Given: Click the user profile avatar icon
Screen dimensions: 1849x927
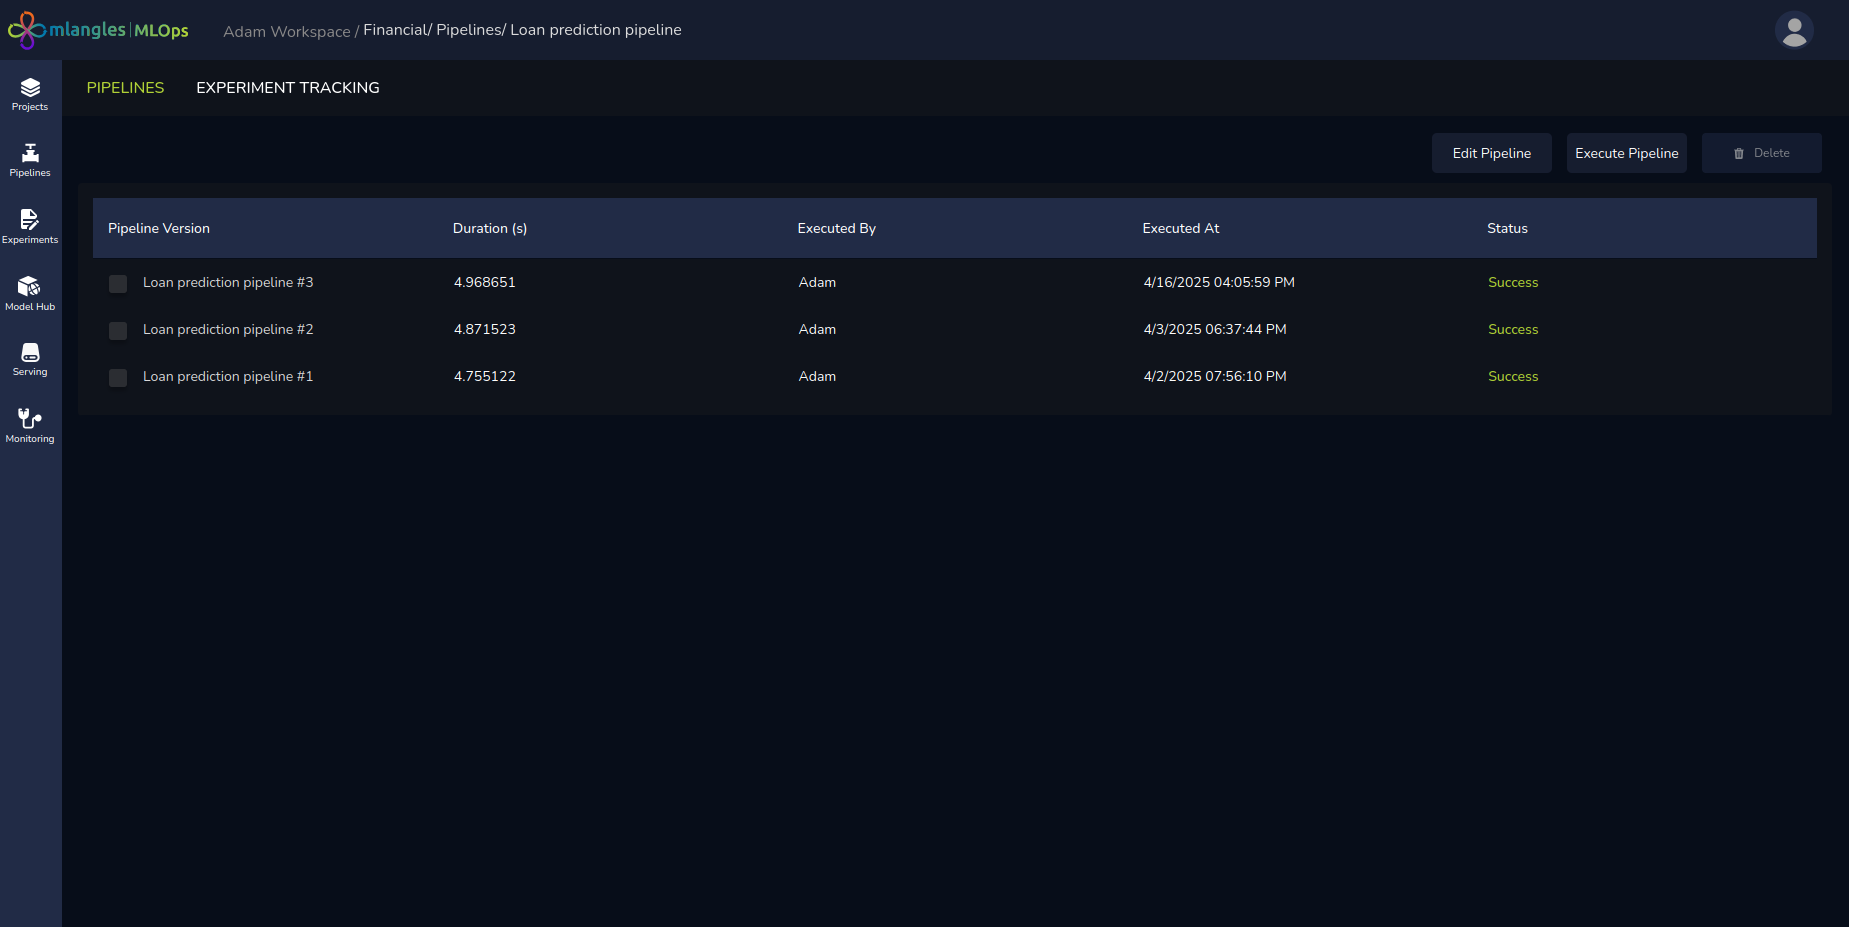Looking at the screenshot, I should [x=1794, y=30].
